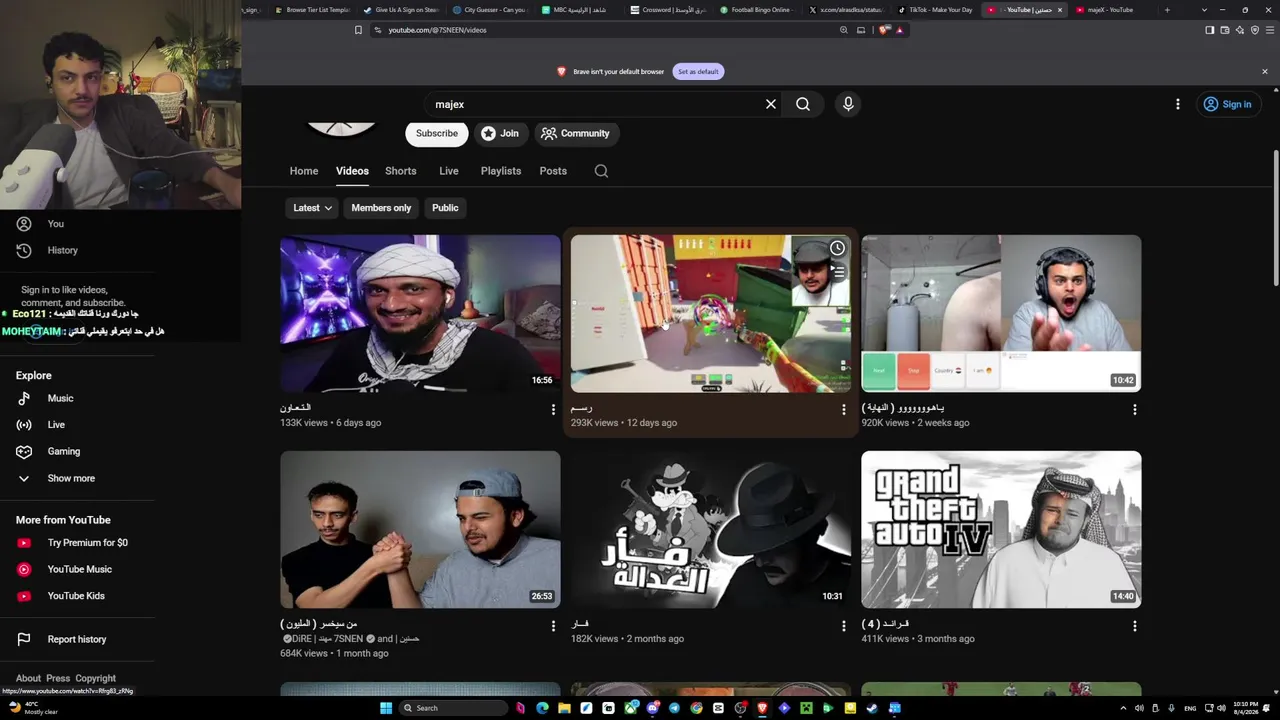
Task: Search within the channel using magnifier icon
Action: (x=601, y=171)
